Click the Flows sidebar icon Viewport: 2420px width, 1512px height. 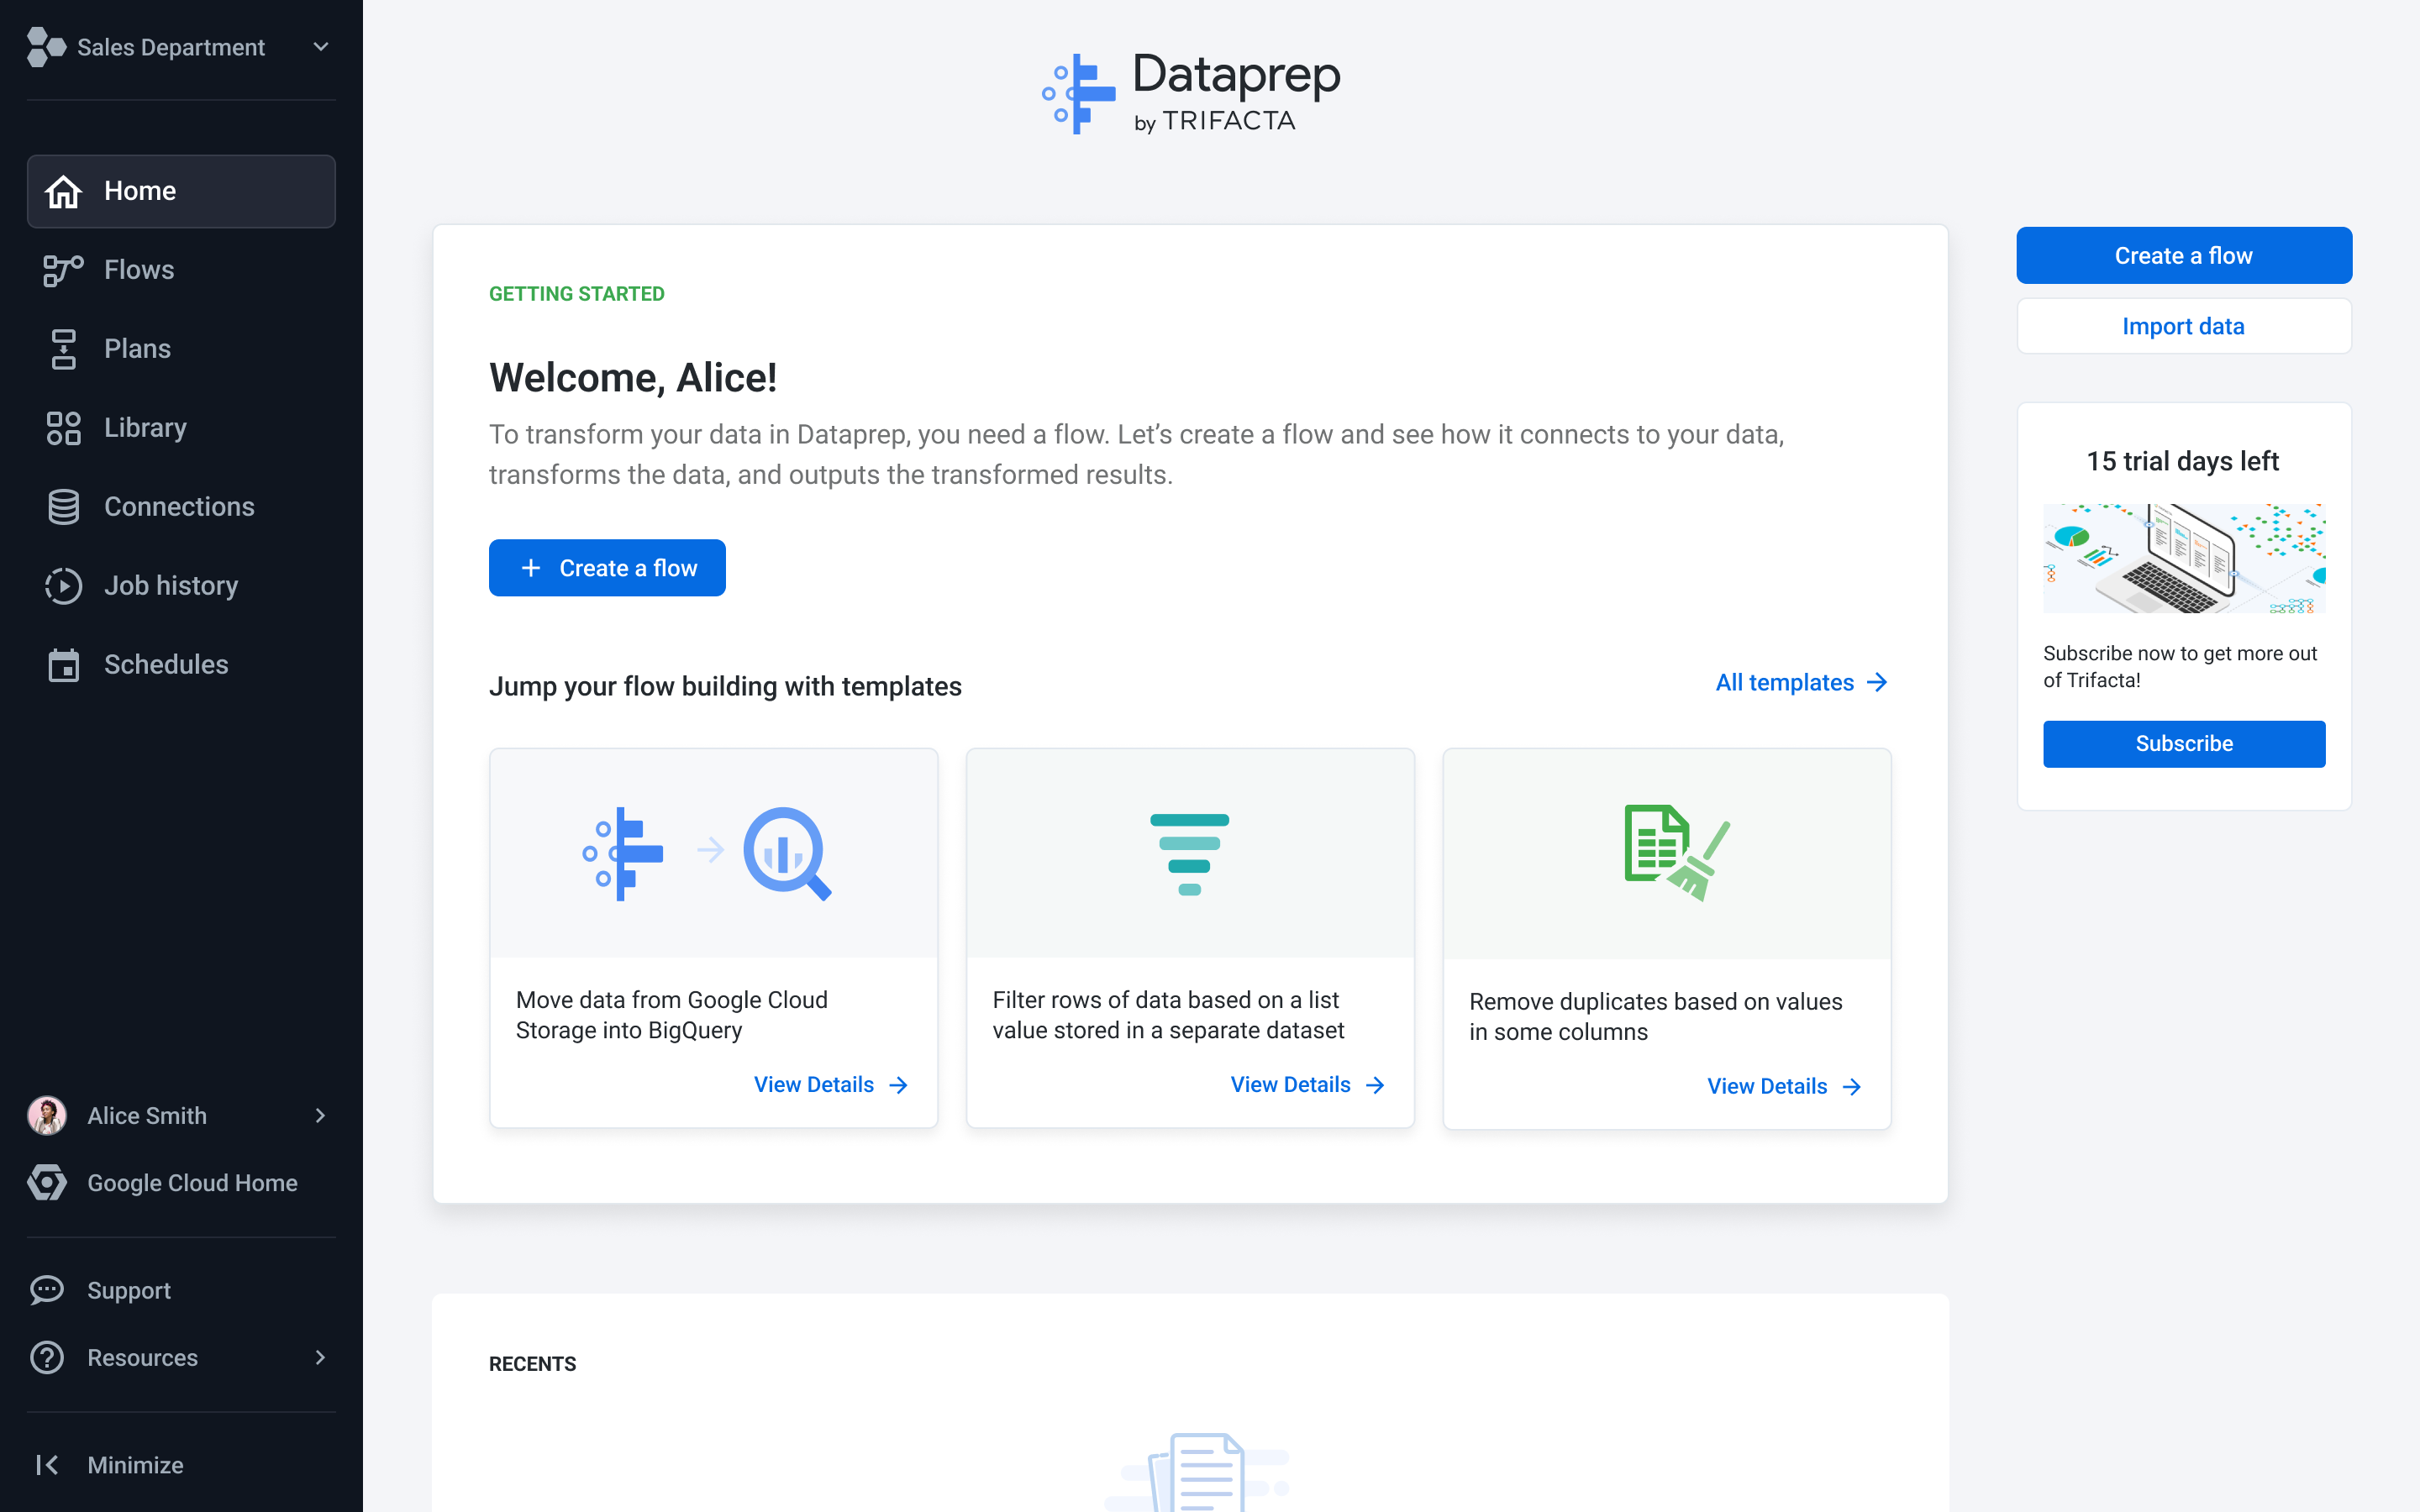click(x=63, y=270)
